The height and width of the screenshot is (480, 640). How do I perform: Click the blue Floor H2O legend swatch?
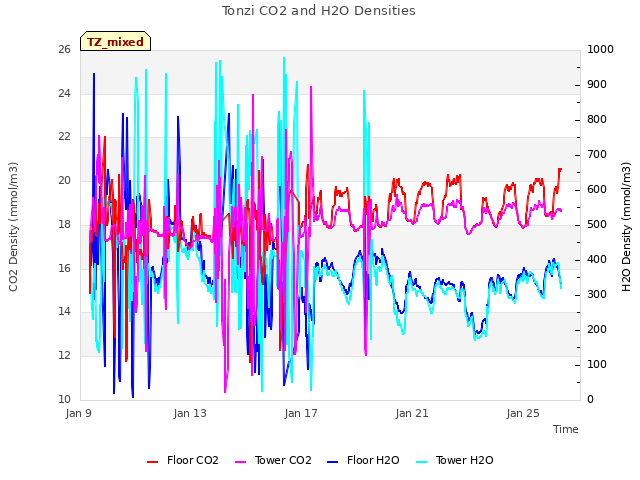click(333, 462)
